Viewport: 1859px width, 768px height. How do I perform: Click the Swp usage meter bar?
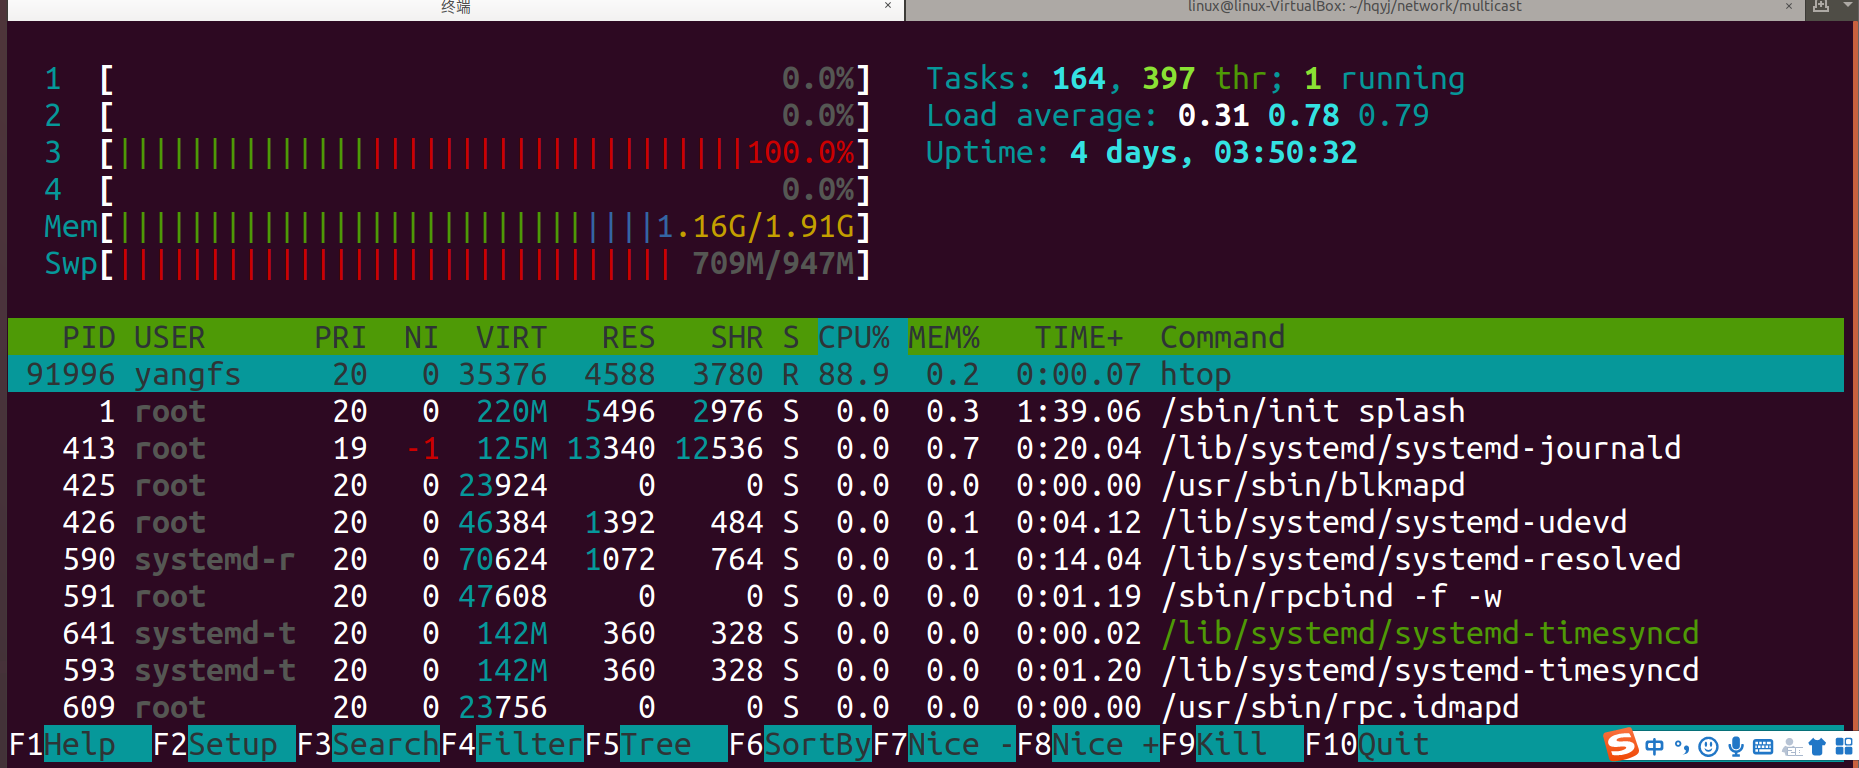(485, 264)
